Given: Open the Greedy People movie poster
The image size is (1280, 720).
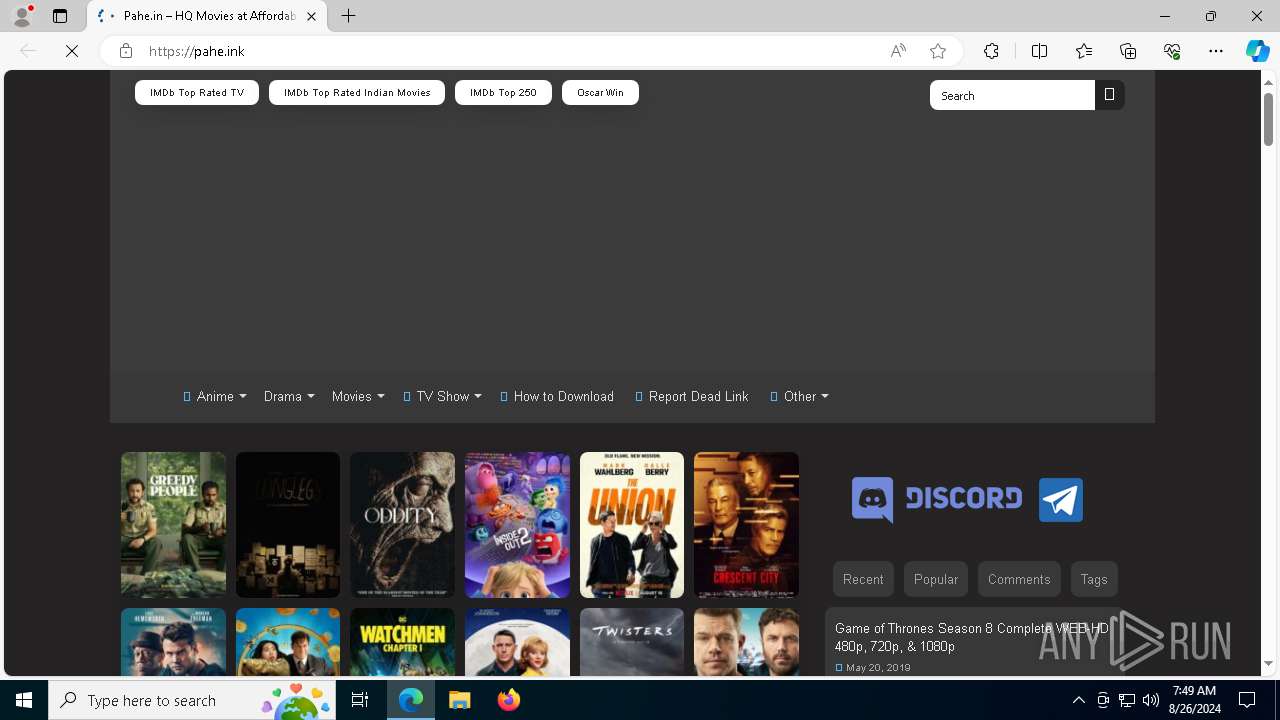Looking at the screenshot, I should (173, 525).
